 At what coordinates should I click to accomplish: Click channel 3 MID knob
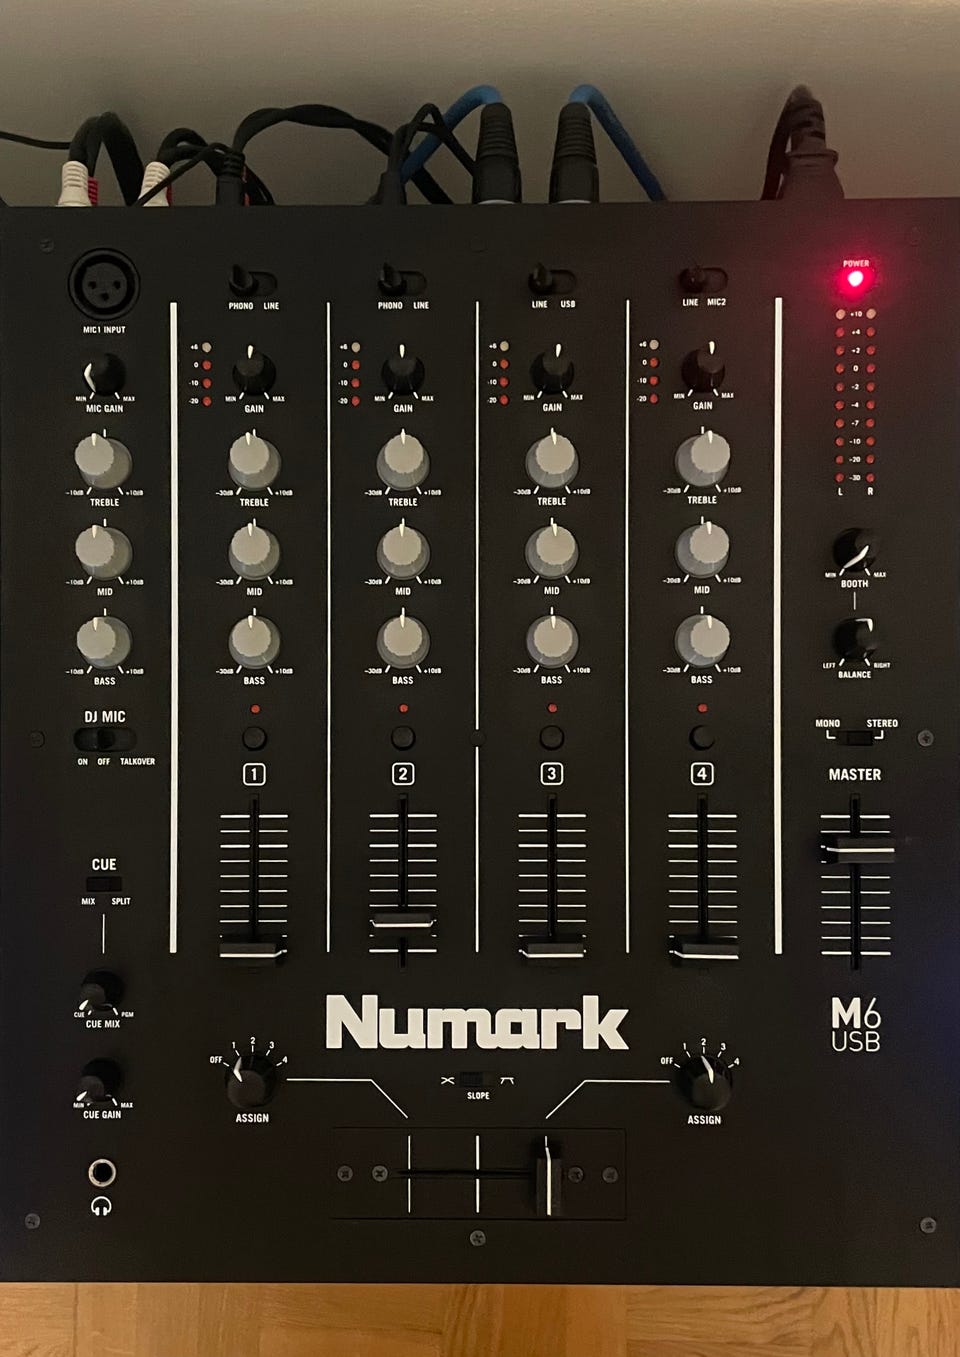[551, 551]
